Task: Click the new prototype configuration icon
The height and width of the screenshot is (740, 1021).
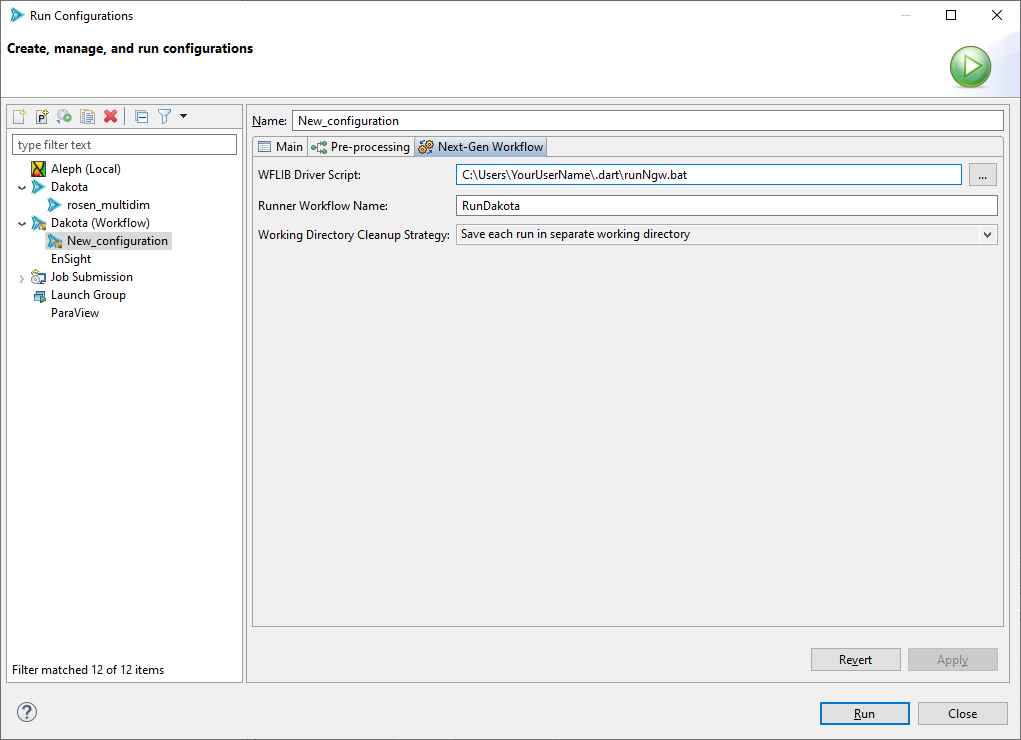Action: pos(41,116)
